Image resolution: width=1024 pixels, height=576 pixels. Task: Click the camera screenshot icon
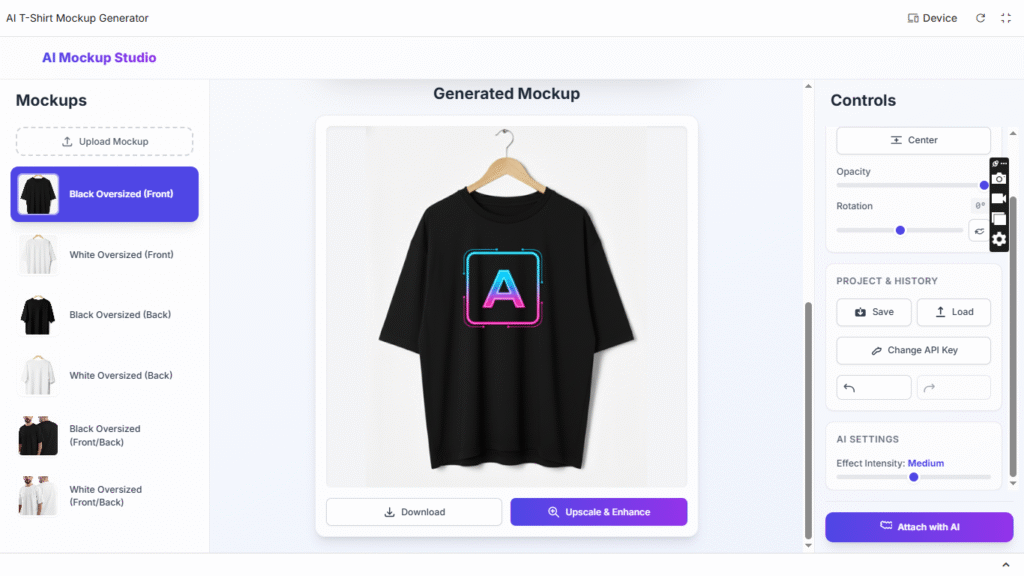[999, 178]
